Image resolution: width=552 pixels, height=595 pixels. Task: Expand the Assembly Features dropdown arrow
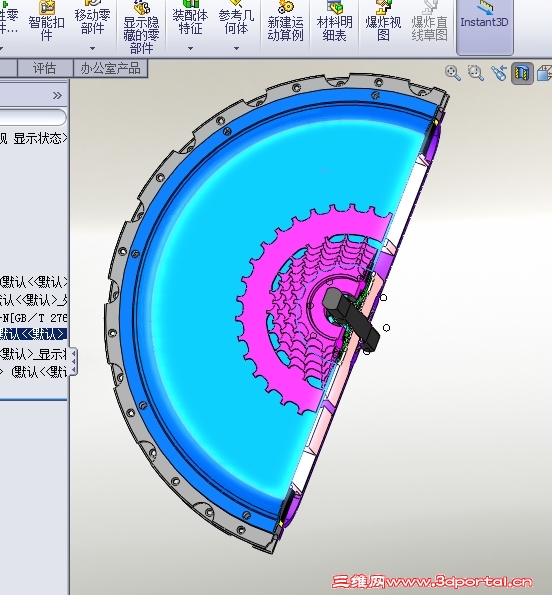click(x=190, y=48)
